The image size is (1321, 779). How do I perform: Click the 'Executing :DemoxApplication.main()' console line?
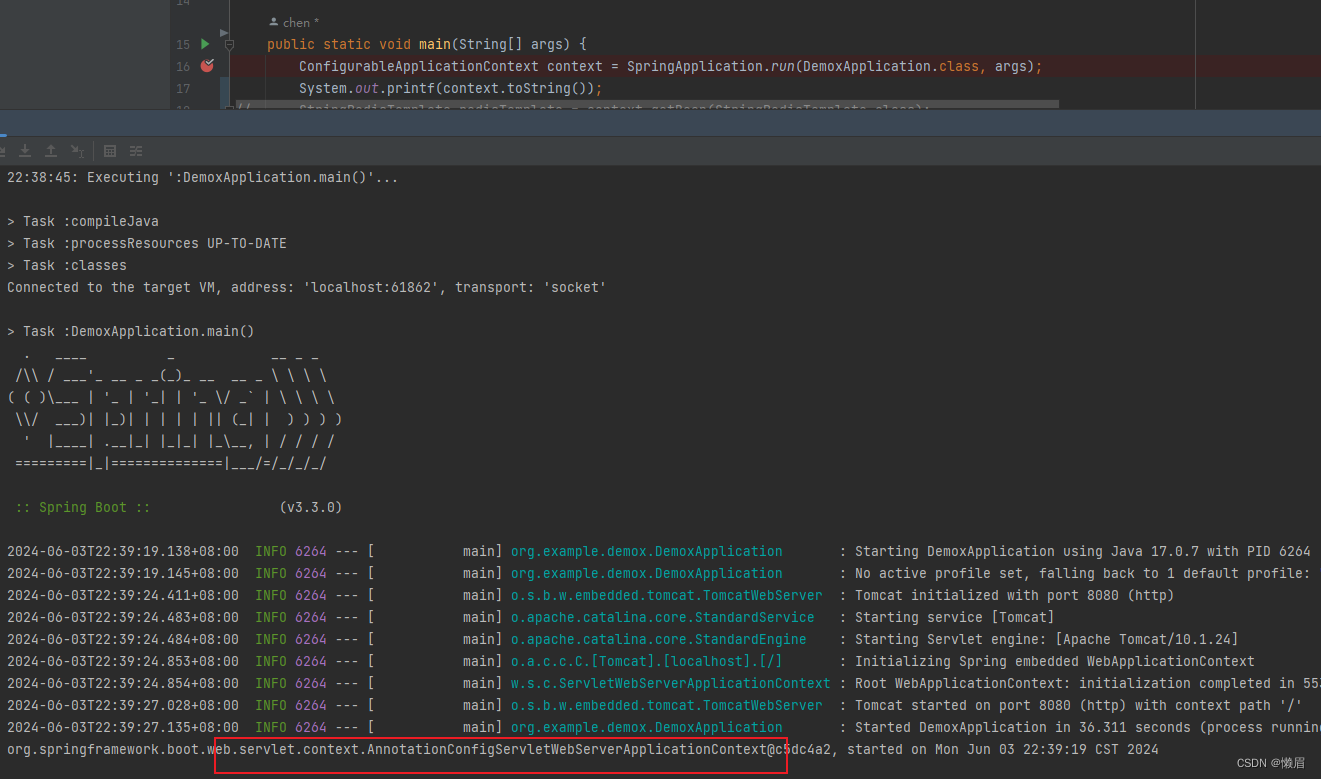(x=203, y=177)
